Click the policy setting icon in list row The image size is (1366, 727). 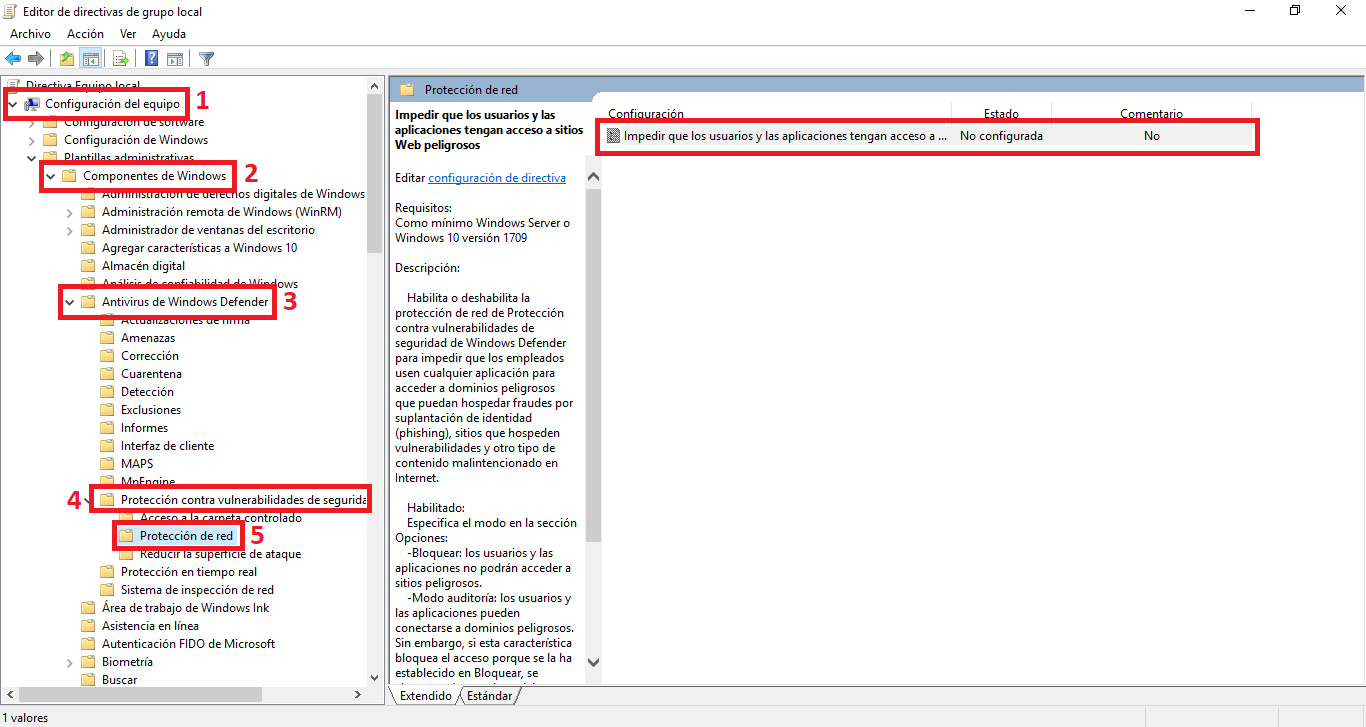[x=614, y=136]
